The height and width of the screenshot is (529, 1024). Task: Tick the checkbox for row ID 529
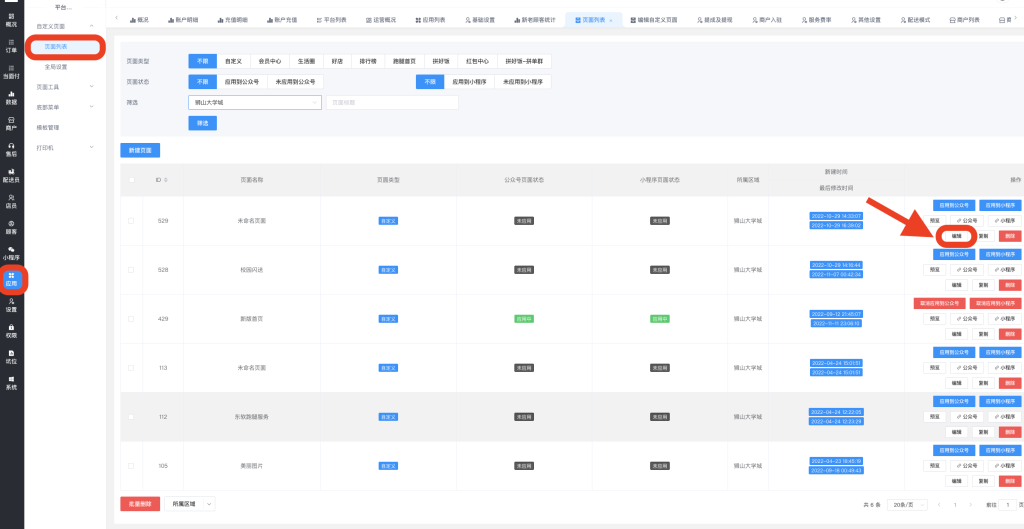132,220
